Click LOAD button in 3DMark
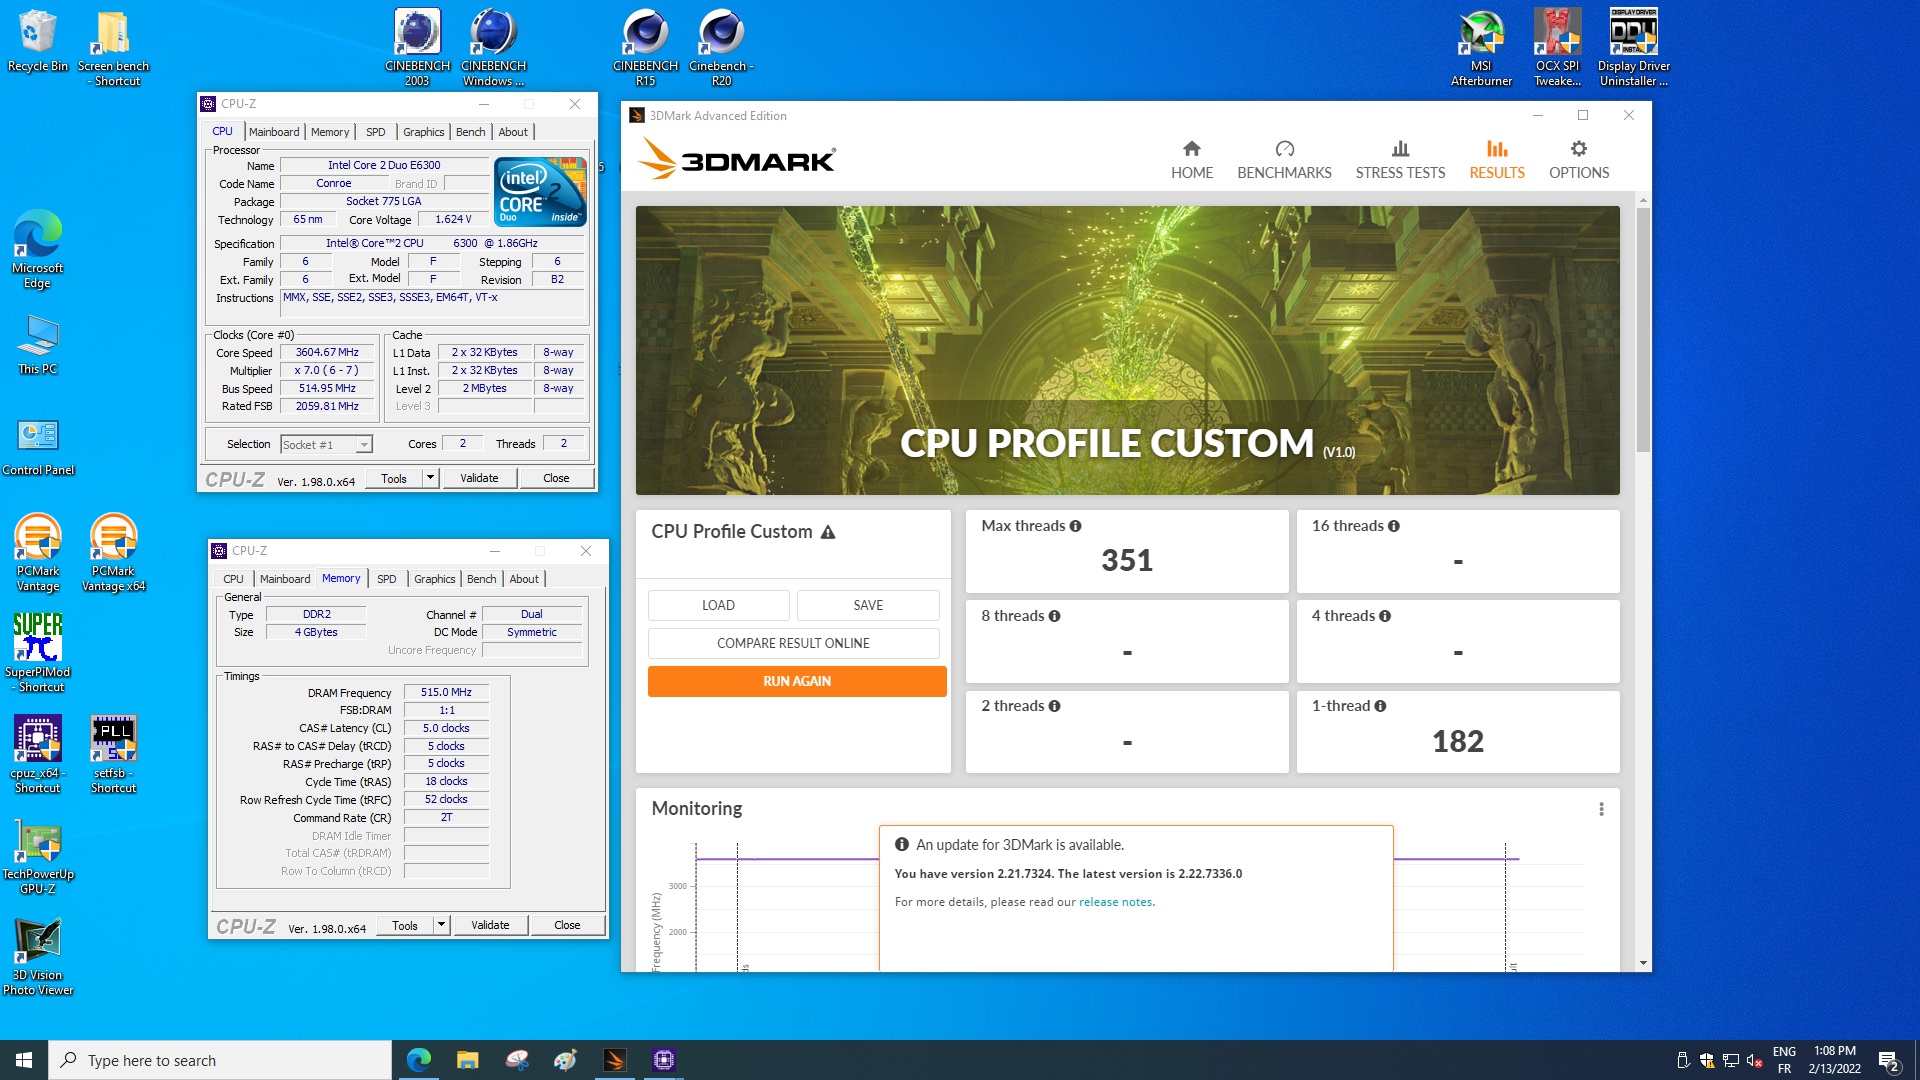 coord(718,605)
